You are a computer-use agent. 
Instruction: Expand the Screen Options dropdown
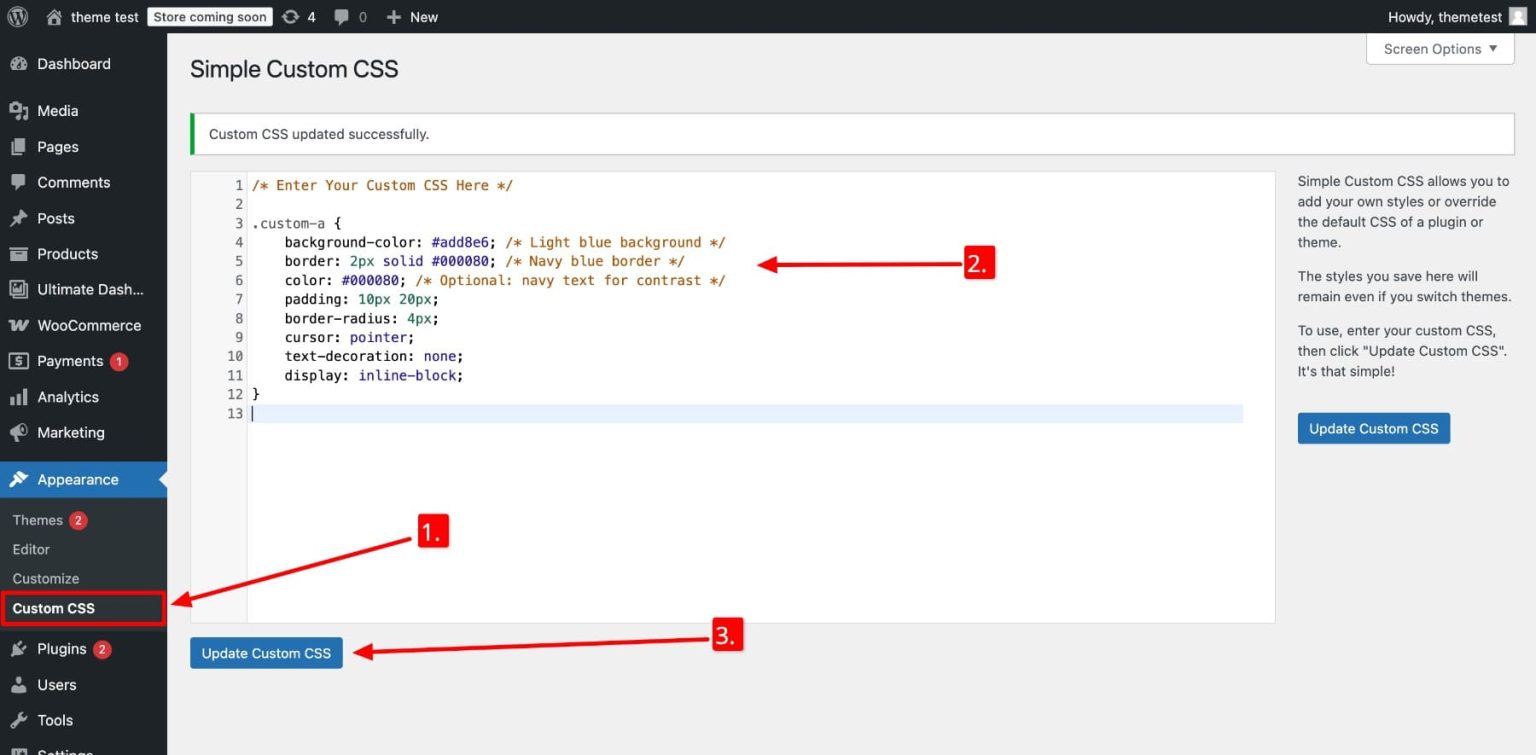pos(1438,48)
